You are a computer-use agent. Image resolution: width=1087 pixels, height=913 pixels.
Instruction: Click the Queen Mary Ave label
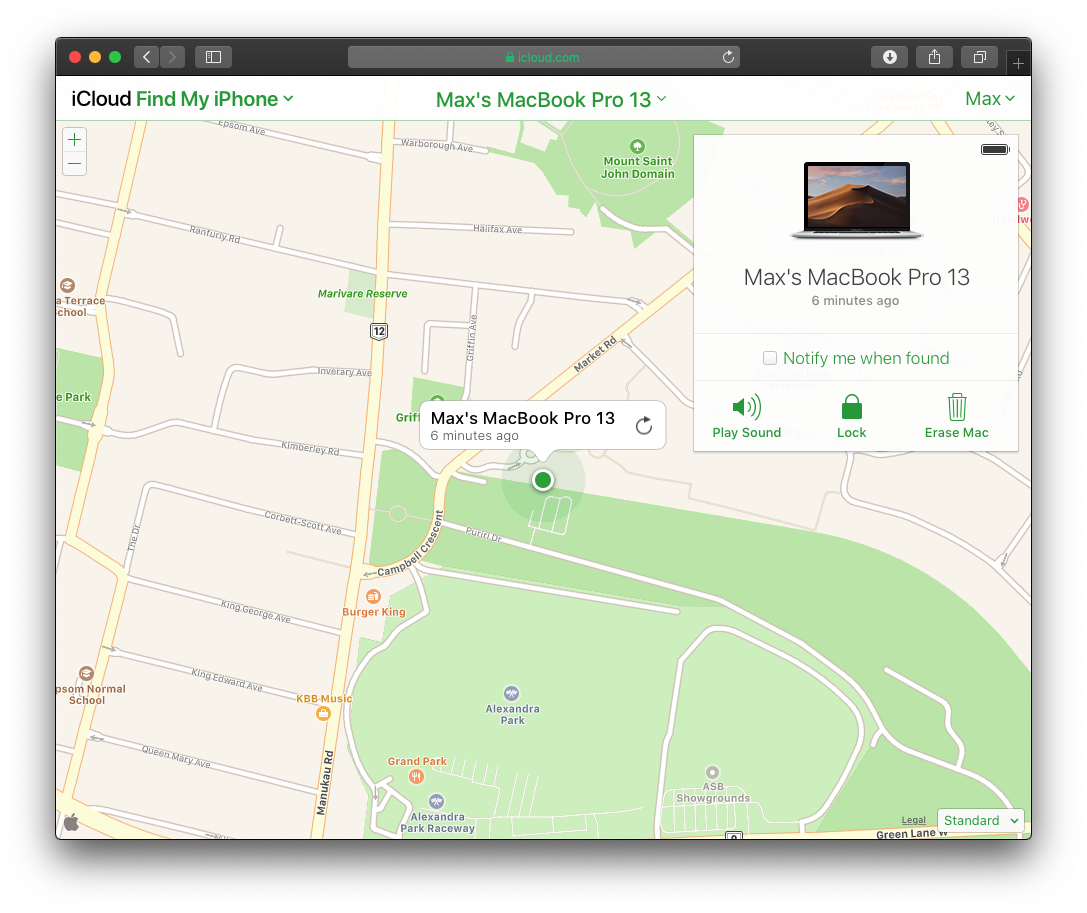176,756
